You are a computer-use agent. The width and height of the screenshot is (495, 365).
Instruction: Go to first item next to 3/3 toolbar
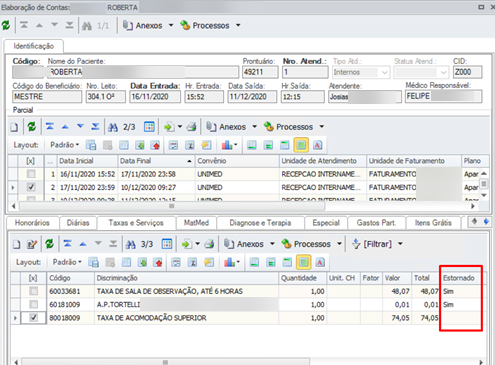(67, 244)
